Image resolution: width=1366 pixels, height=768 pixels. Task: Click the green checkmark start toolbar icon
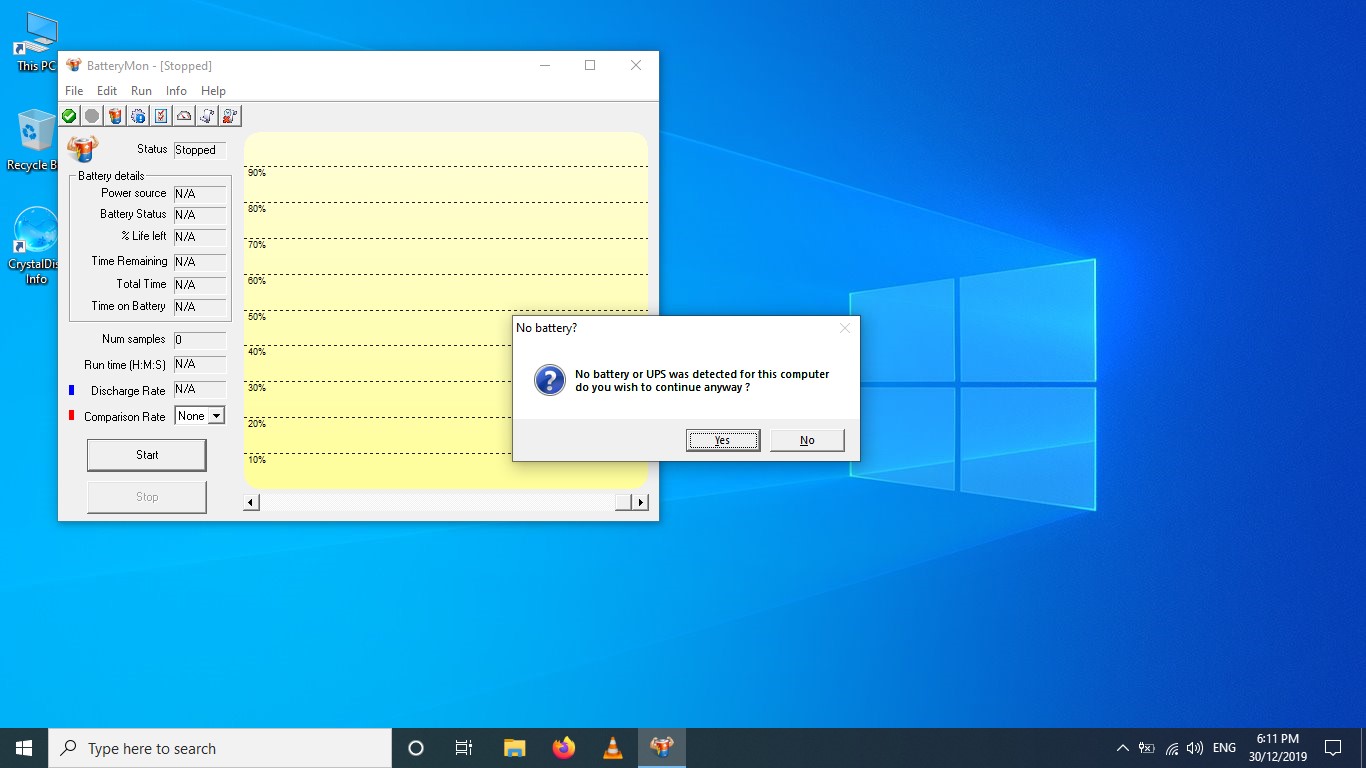pos(69,116)
